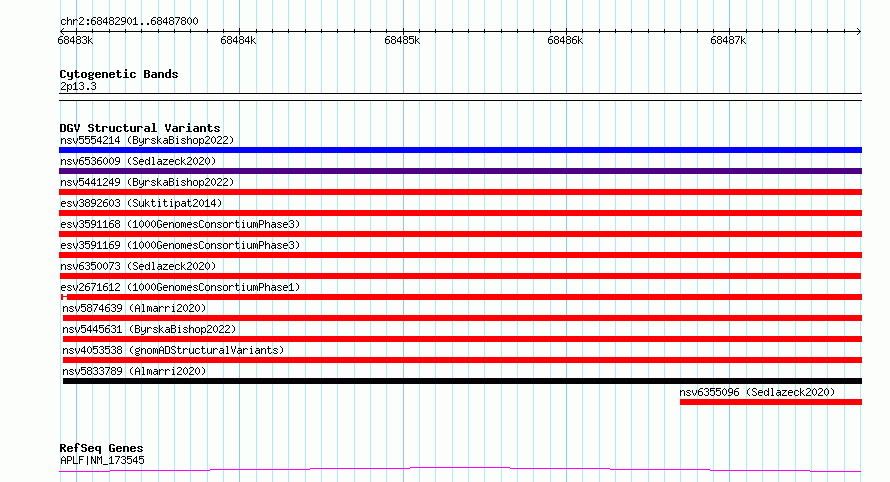Open the nsv5445631 (ByrskaBishop2022) variant label
The height and width of the screenshot is (482, 890).
(149, 329)
